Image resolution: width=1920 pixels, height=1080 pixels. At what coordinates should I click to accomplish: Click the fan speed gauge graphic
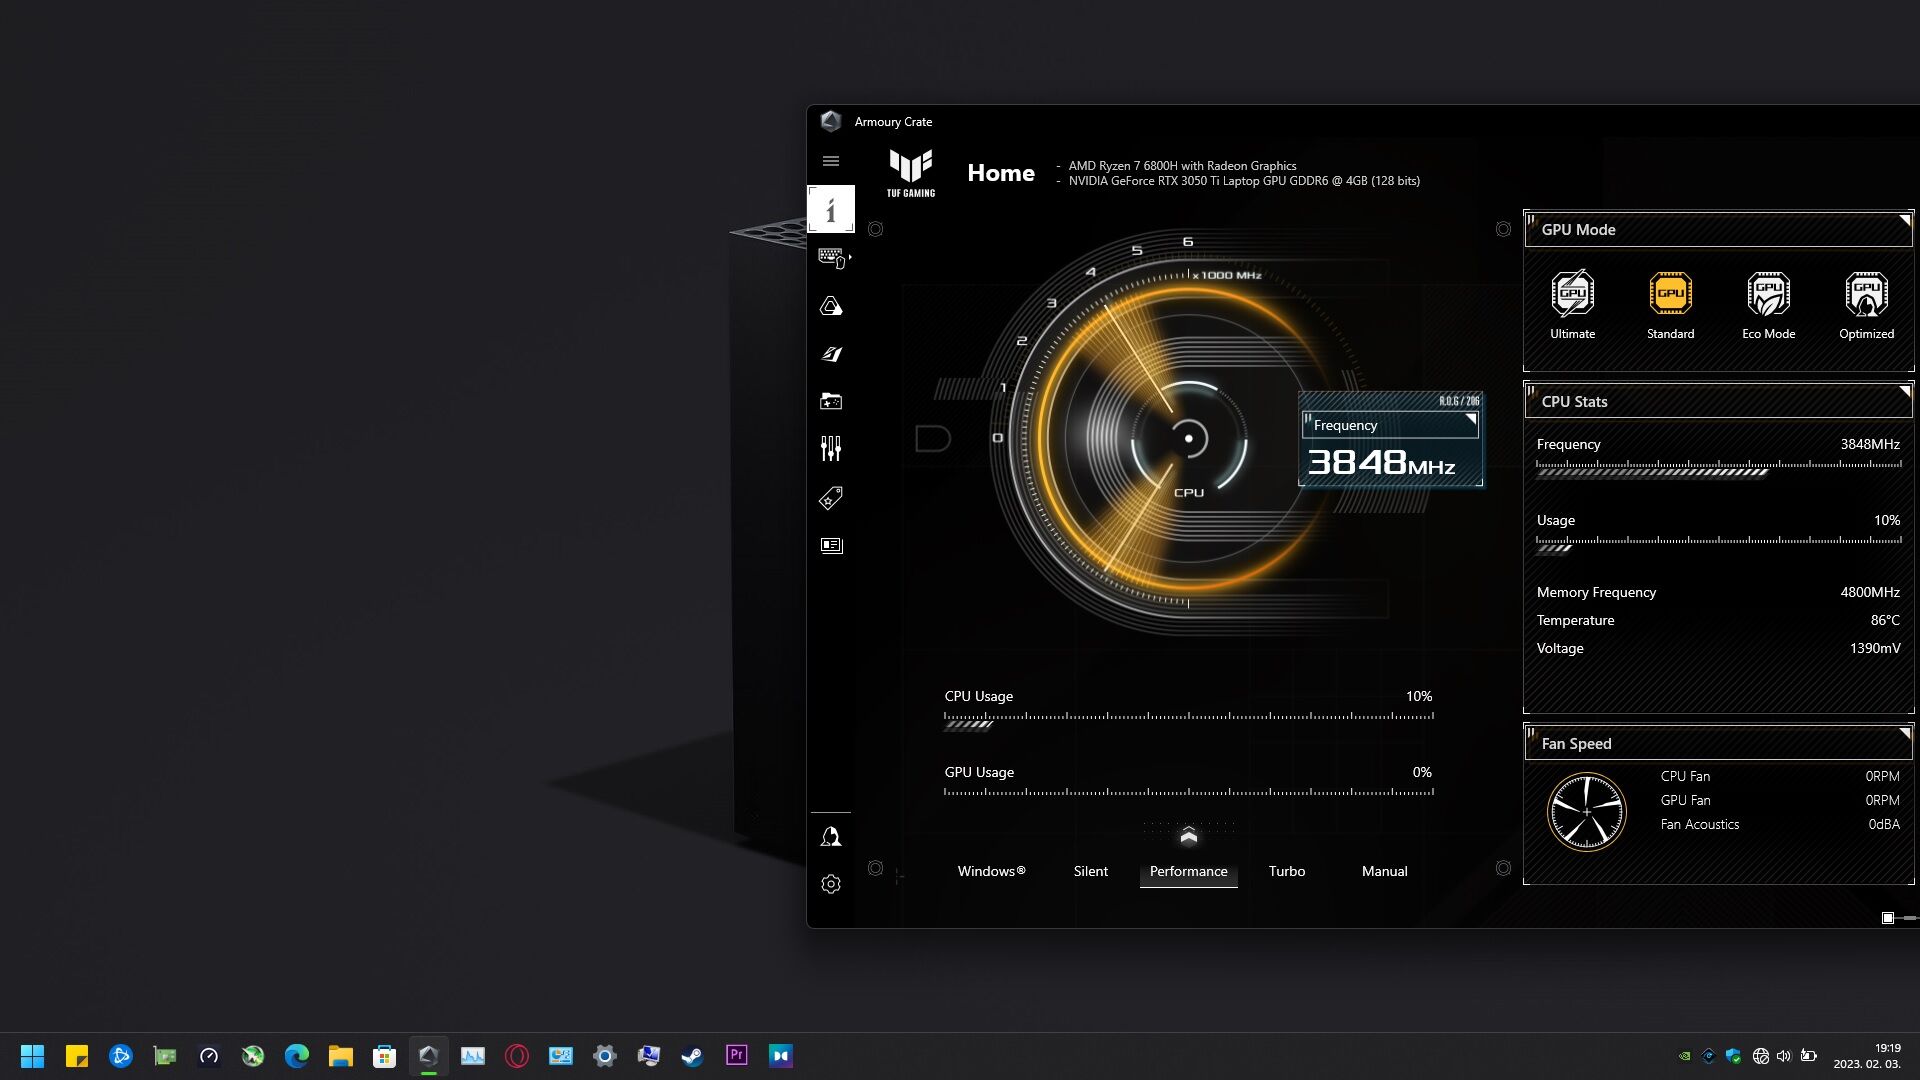tap(1587, 812)
